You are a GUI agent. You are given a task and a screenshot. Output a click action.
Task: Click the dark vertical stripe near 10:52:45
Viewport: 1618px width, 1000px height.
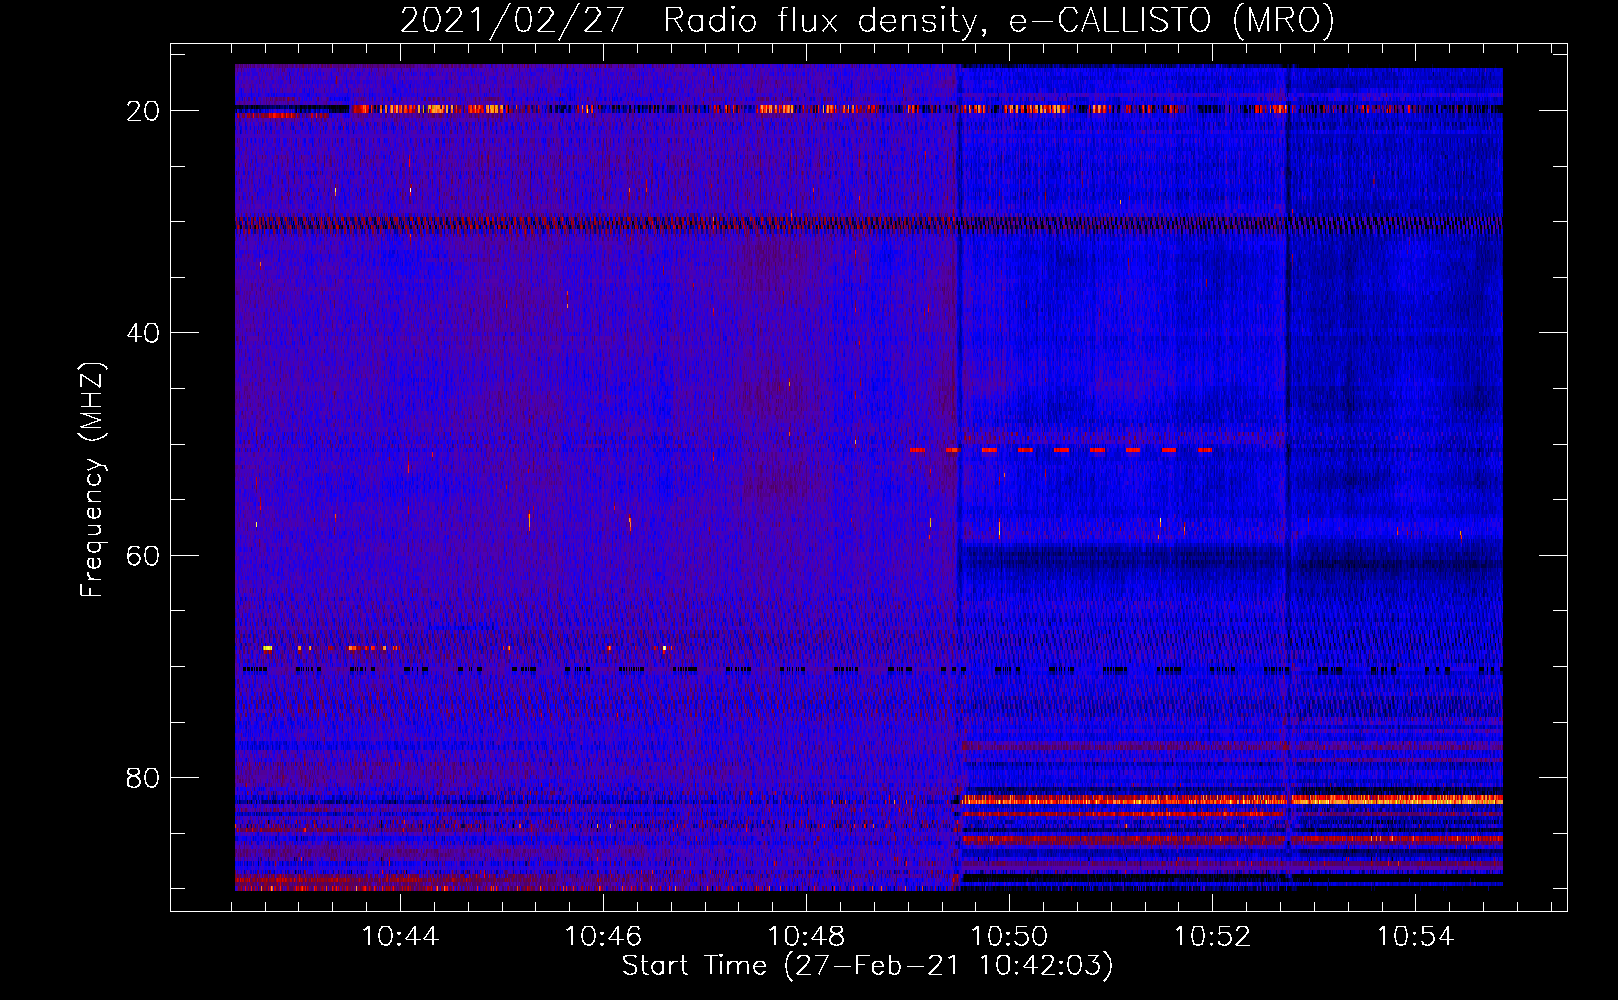1288,476
